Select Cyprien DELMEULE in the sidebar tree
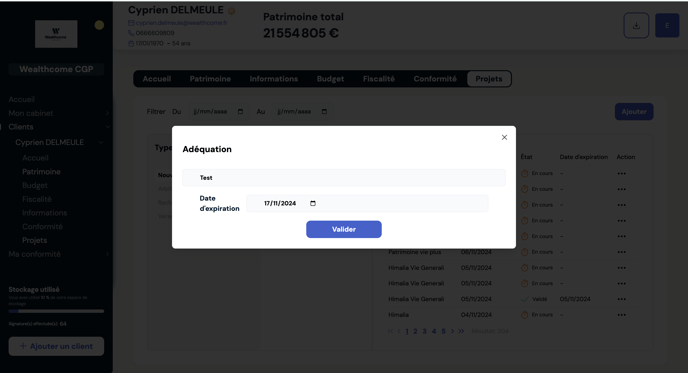Screen dimensions: 688x373 (50, 142)
